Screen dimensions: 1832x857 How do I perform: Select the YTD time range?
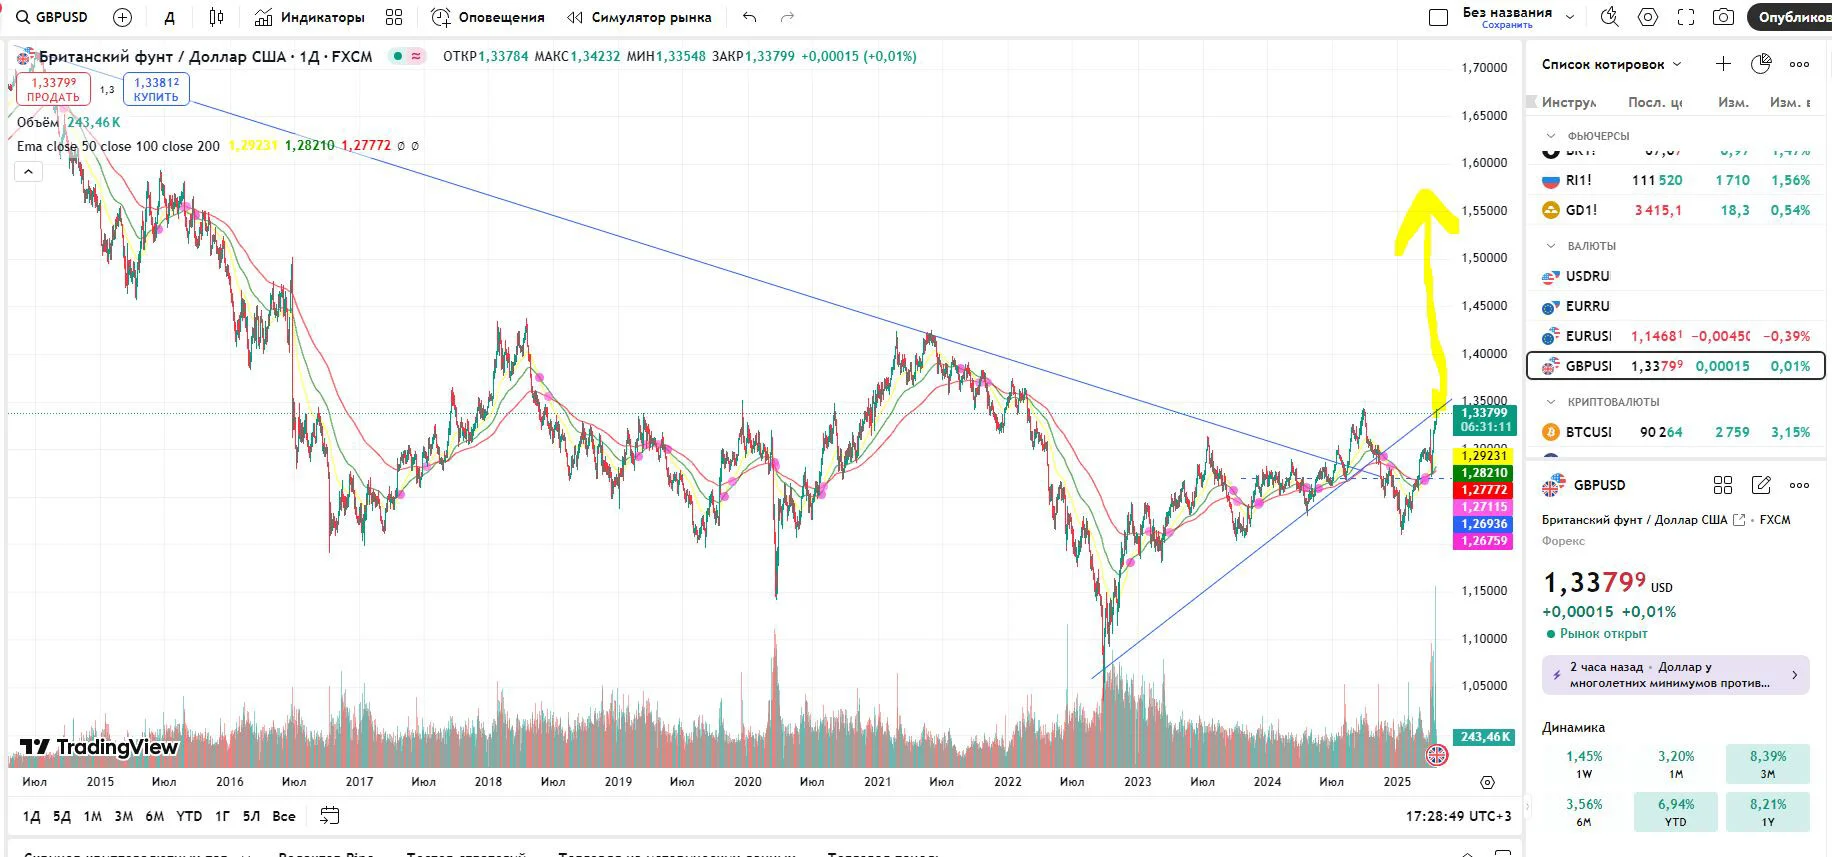pyautogui.click(x=189, y=816)
